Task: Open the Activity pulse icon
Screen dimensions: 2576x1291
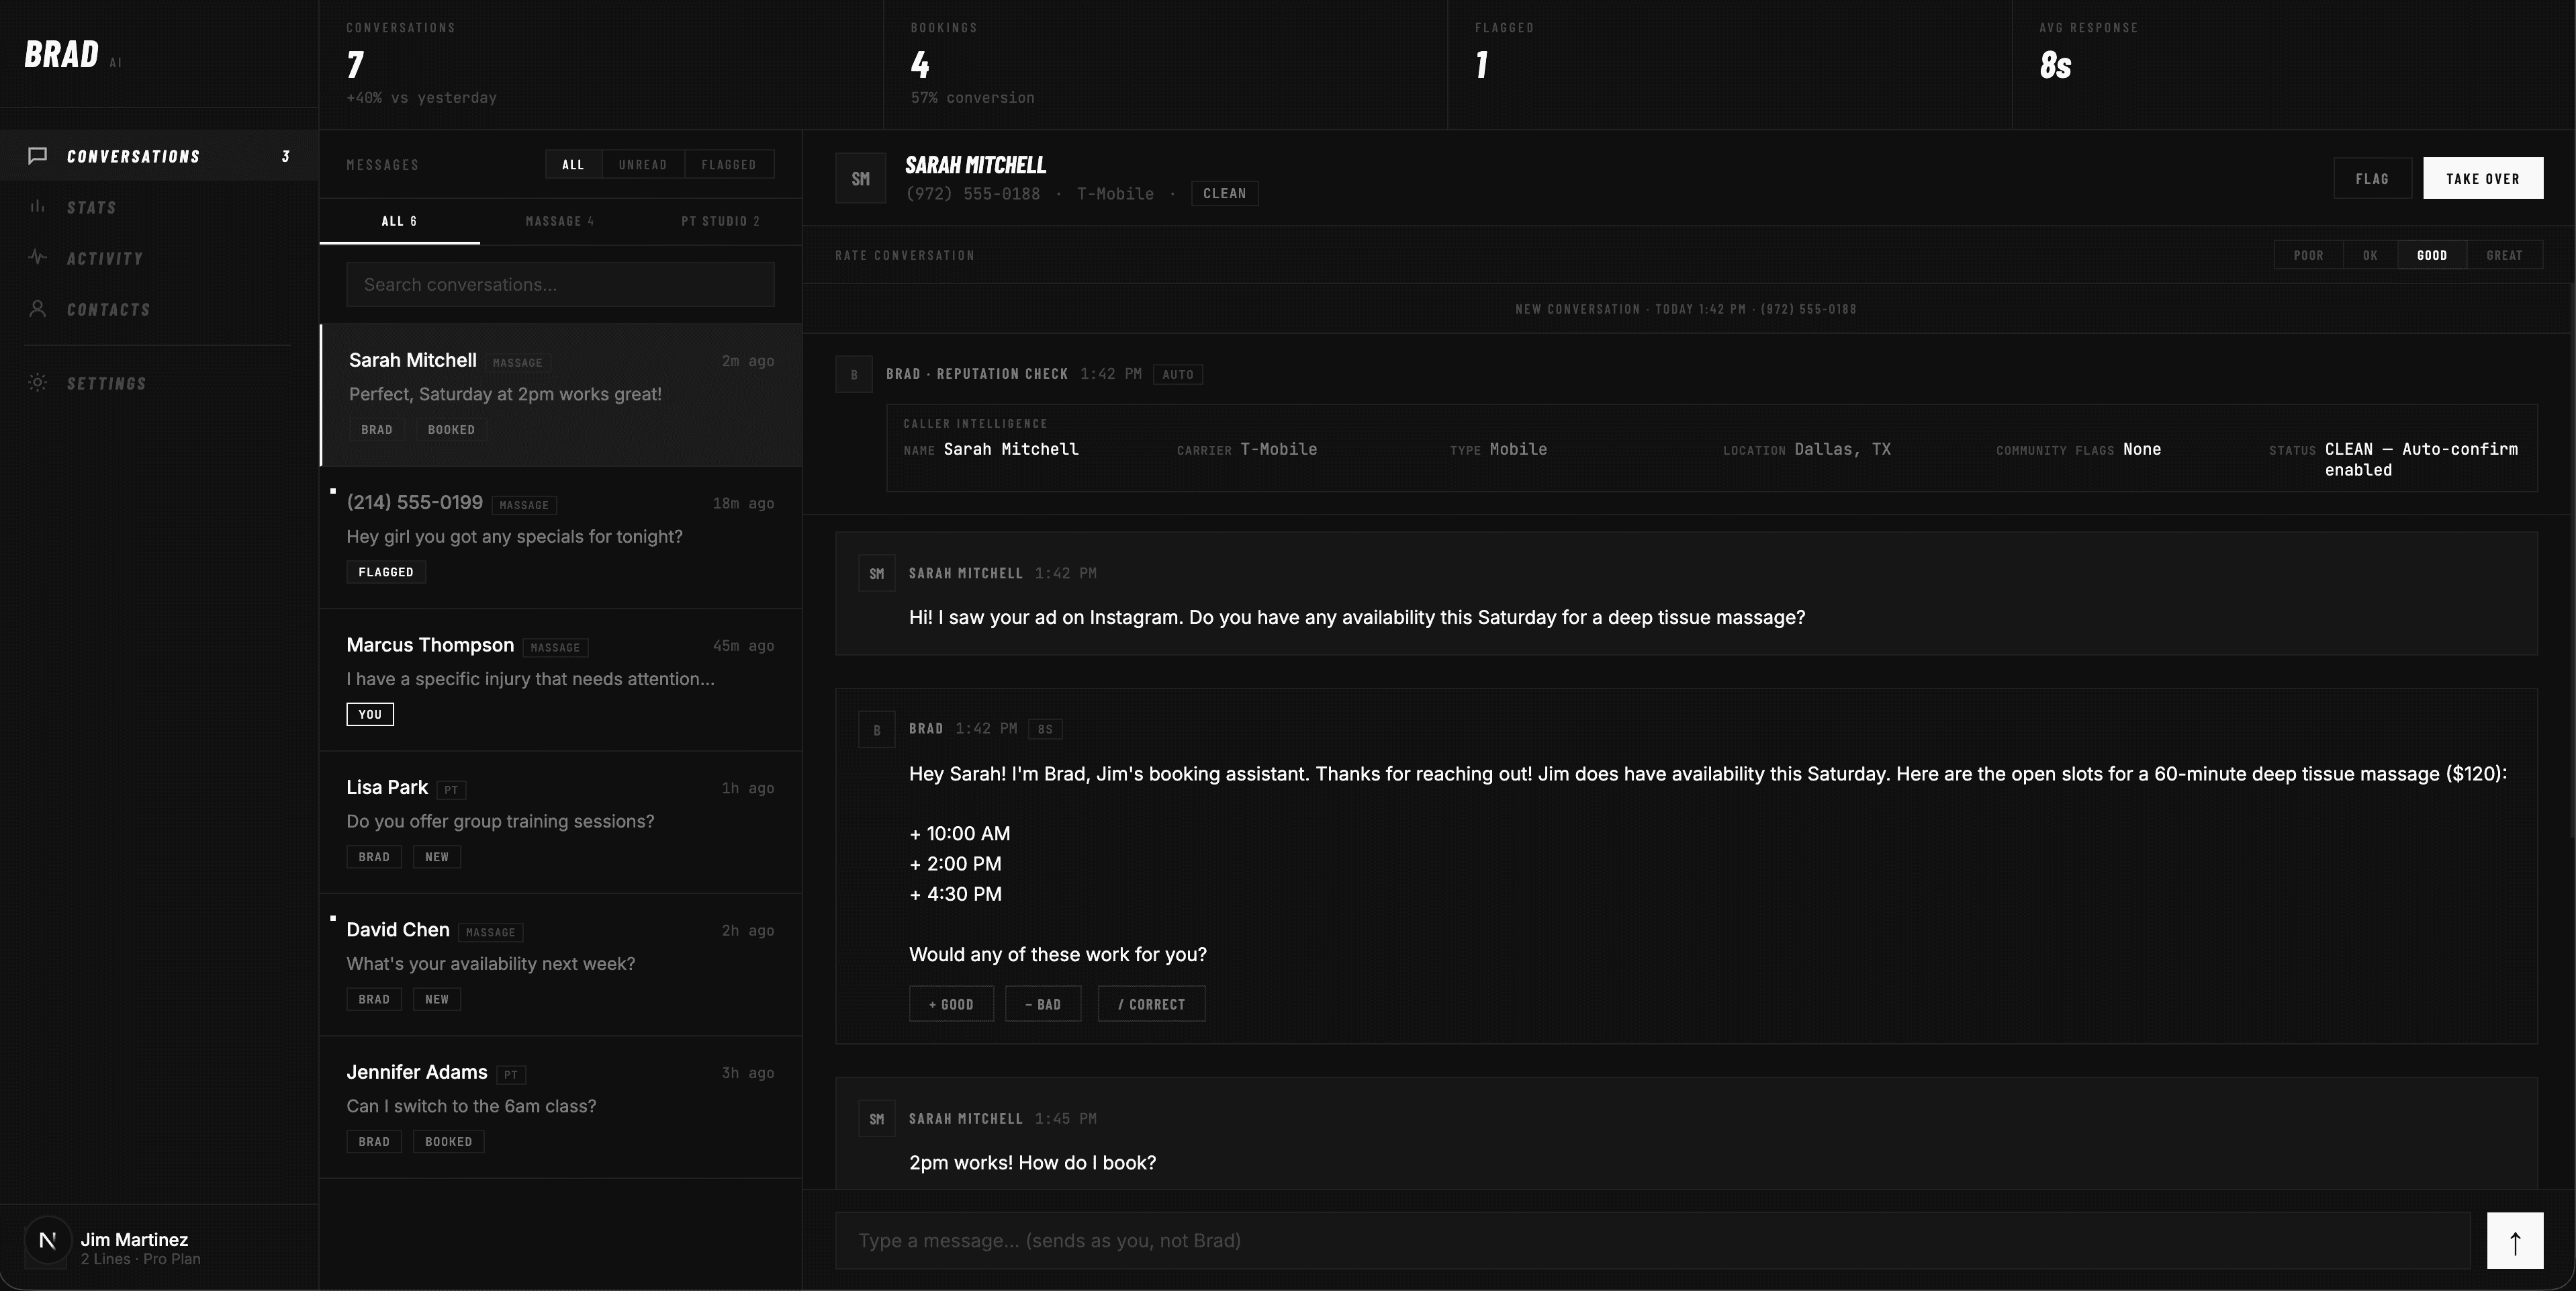Action: 38,258
